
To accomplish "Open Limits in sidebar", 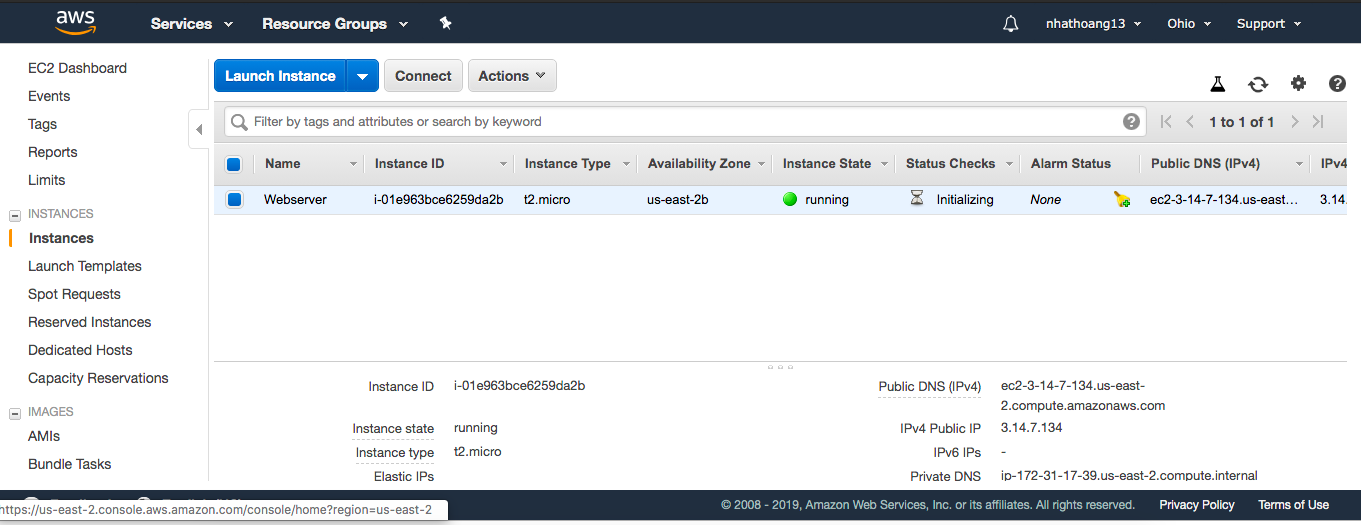I will [46, 180].
